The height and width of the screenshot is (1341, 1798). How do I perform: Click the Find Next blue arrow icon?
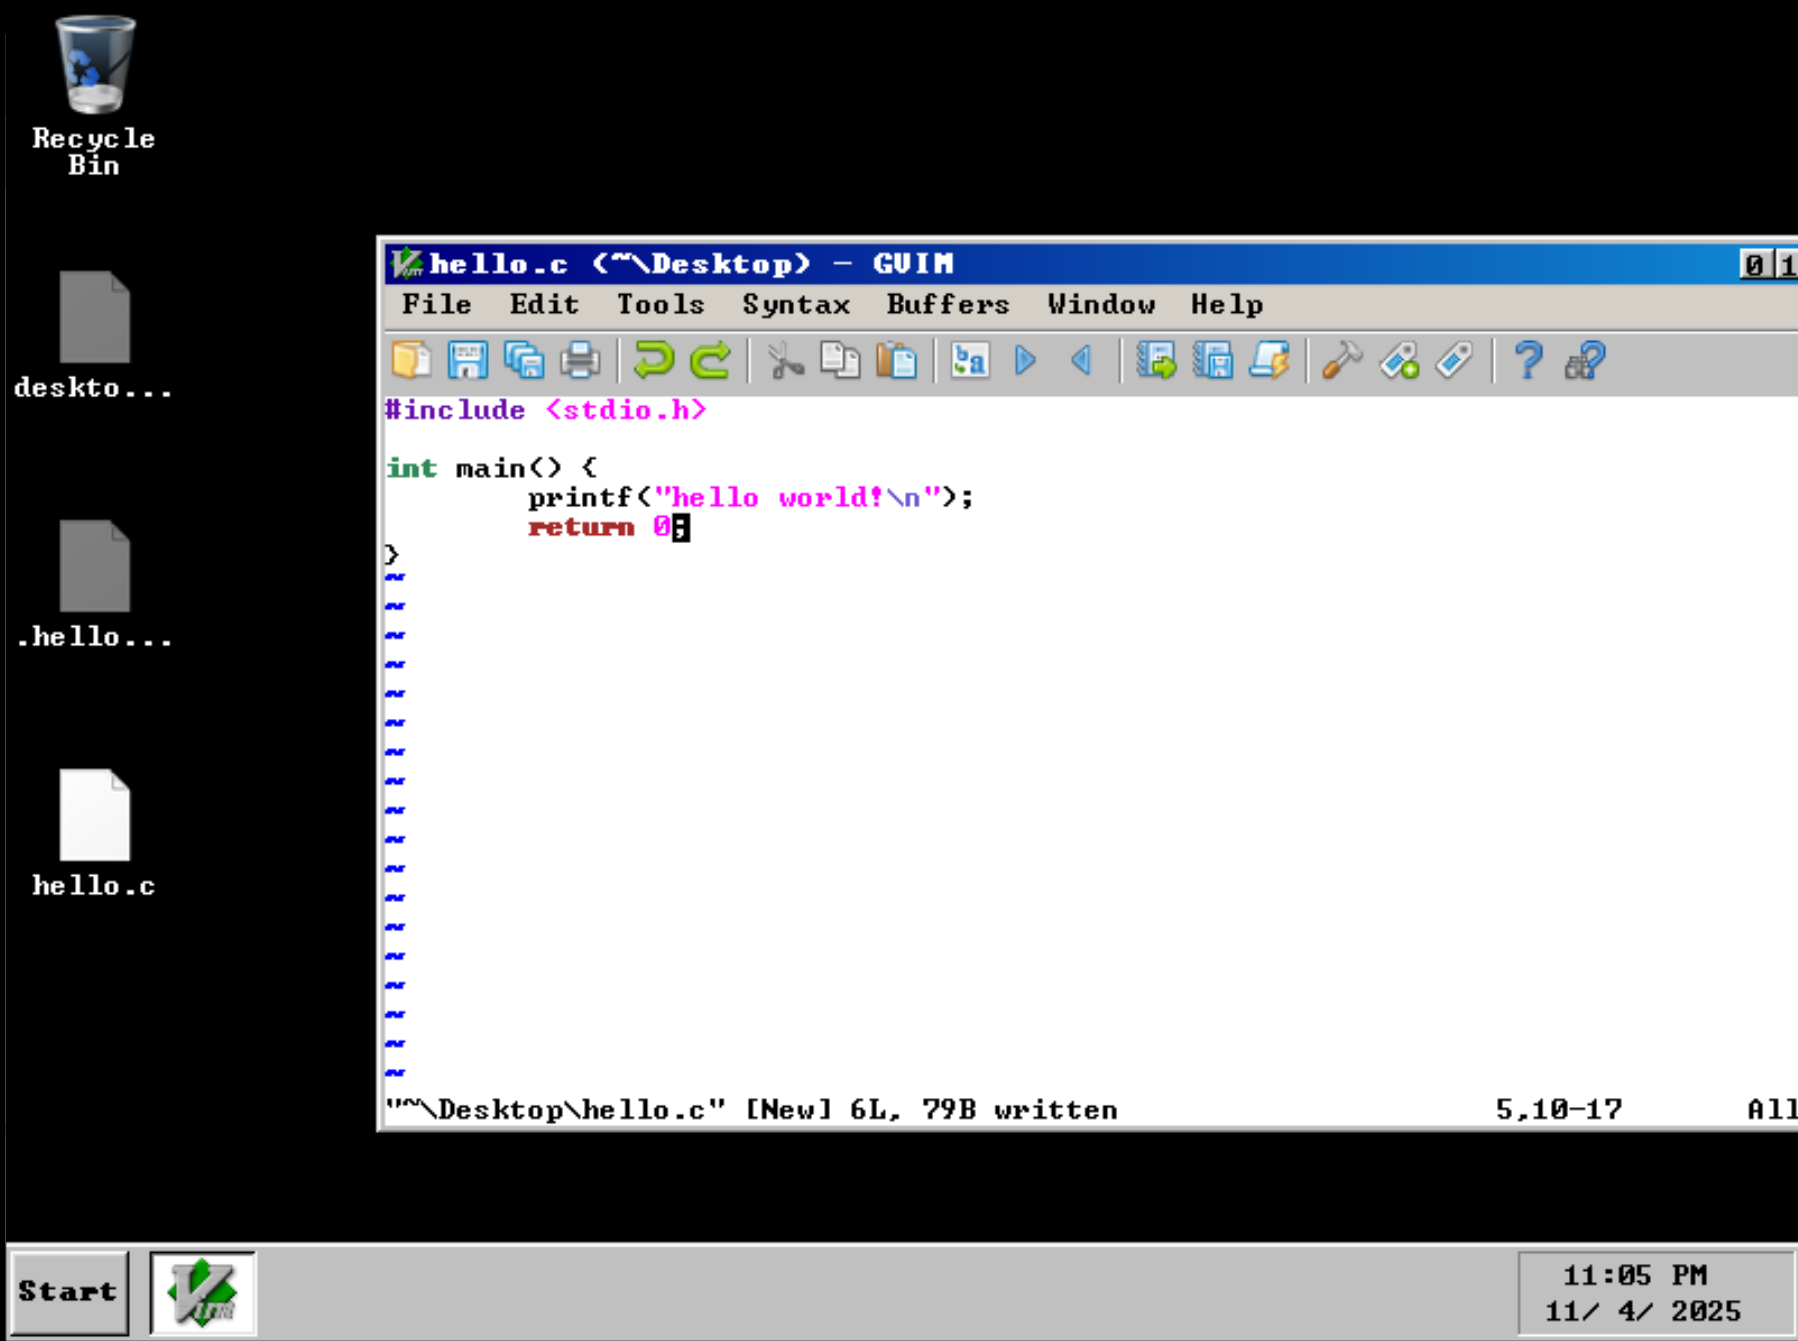coord(1026,361)
